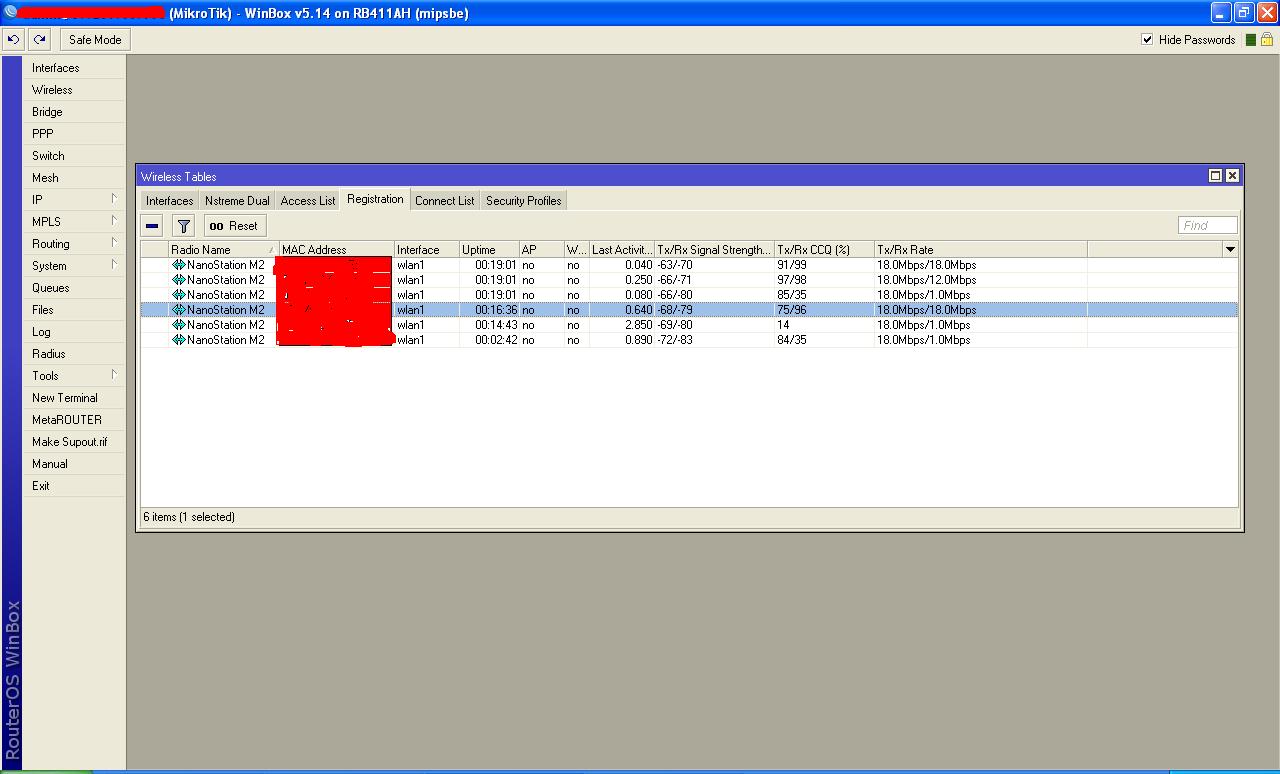Expand the Routing submenu
The height and width of the screenshot is (774, 1280).
[x=114, y=243]
